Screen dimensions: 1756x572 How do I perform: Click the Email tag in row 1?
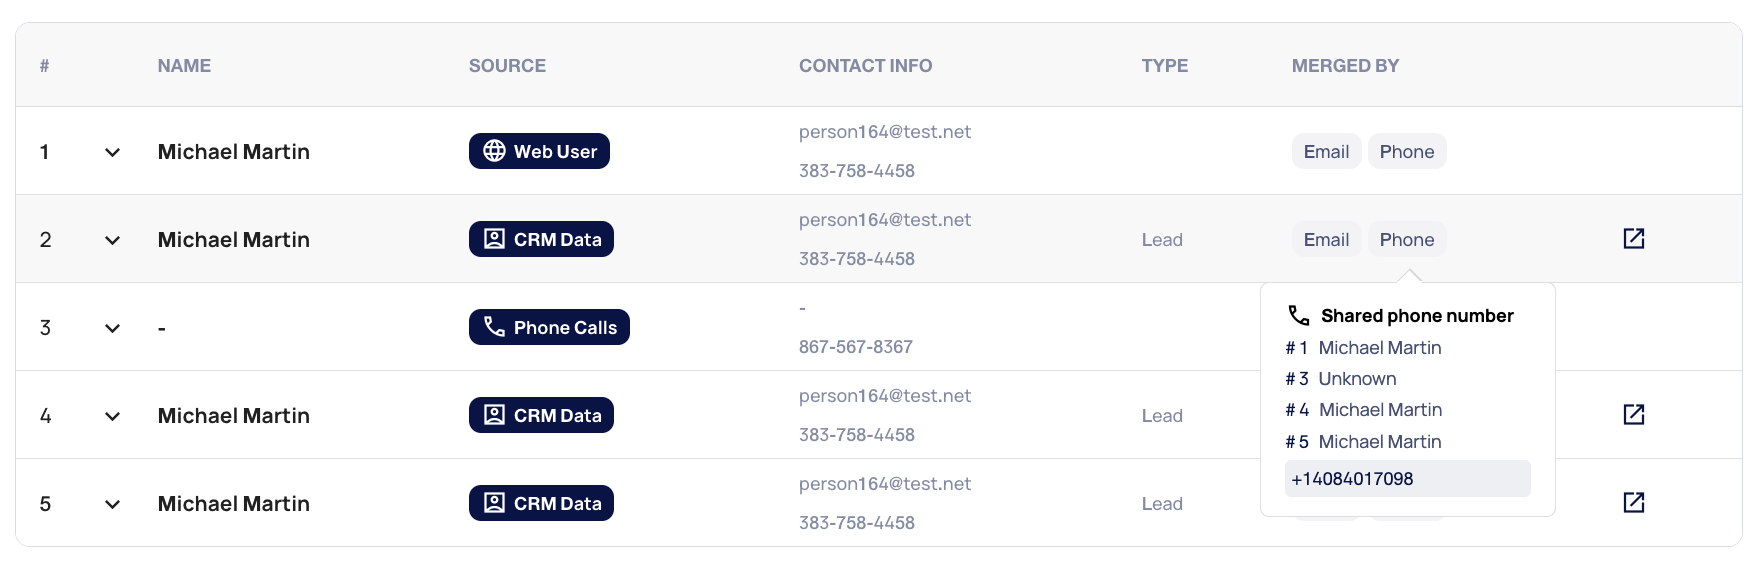(1326, 151)
